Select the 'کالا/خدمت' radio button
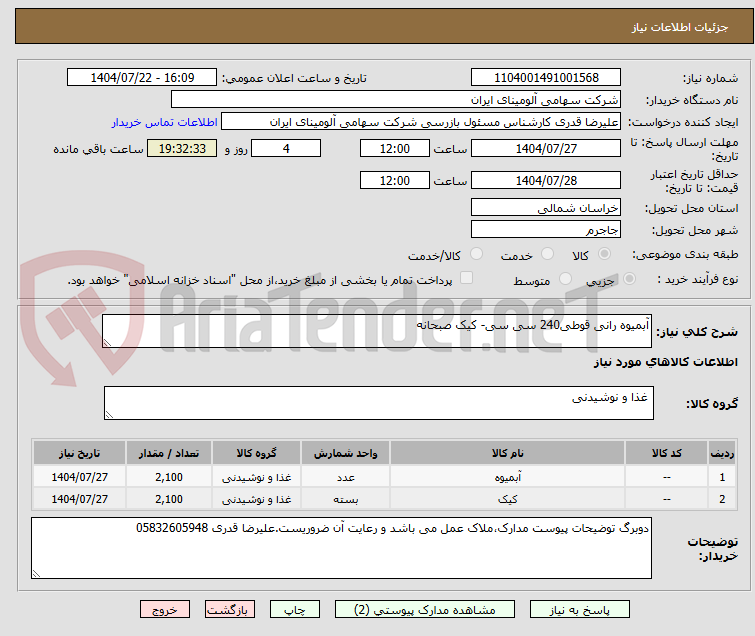755x636 pixels. [476, 254]
